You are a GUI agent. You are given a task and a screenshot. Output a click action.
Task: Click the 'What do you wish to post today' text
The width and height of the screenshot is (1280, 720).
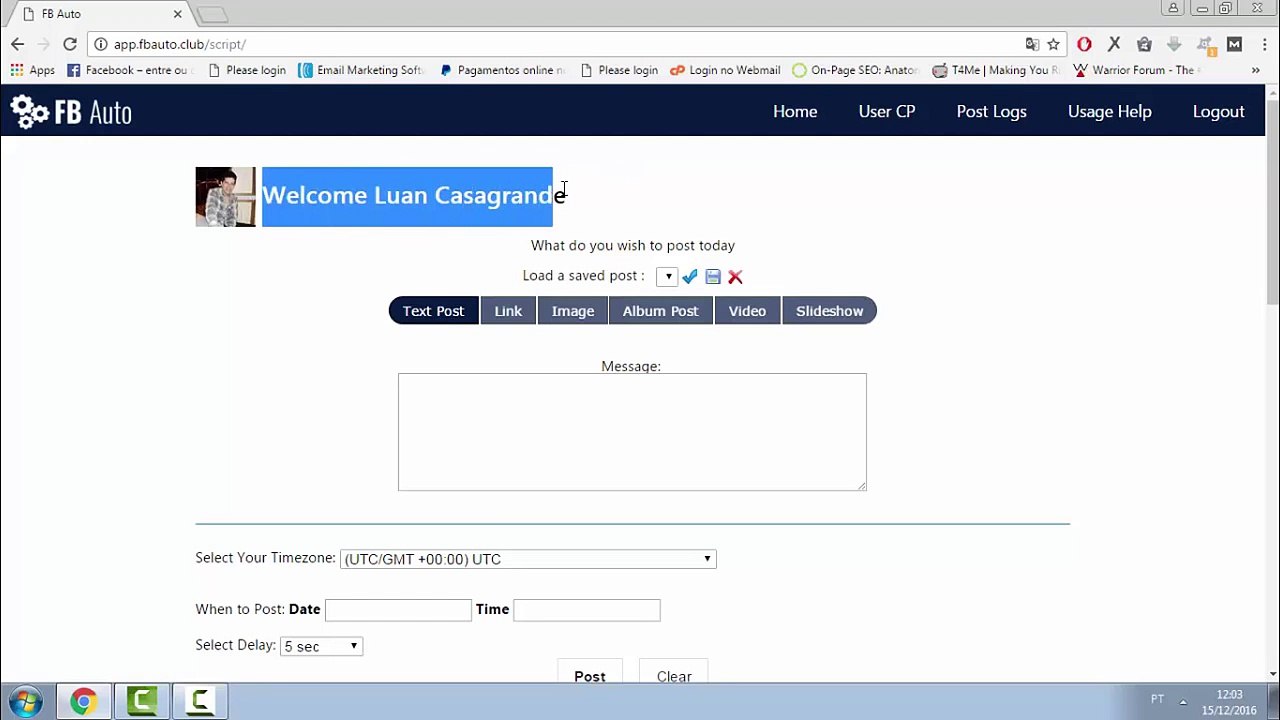[633, 245]
